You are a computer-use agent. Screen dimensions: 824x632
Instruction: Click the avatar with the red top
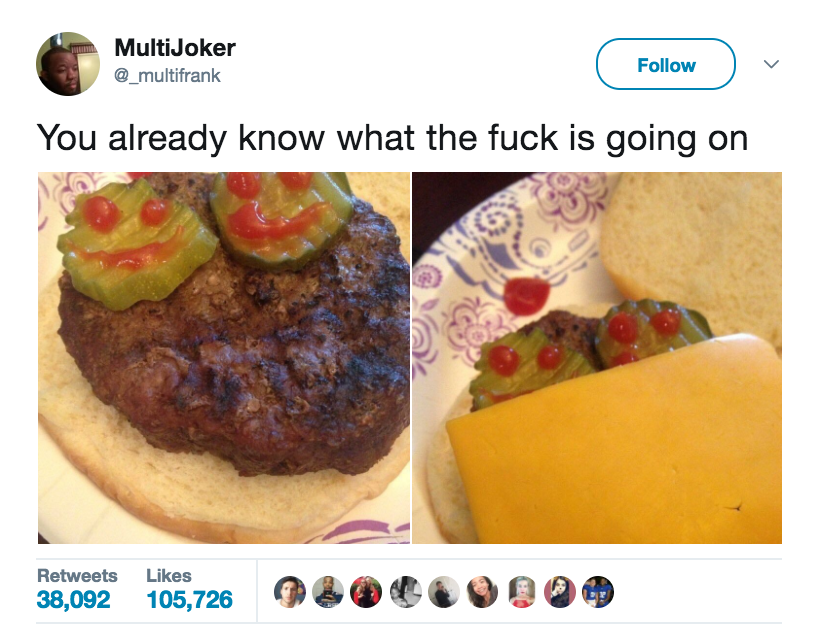click(522, 592)
